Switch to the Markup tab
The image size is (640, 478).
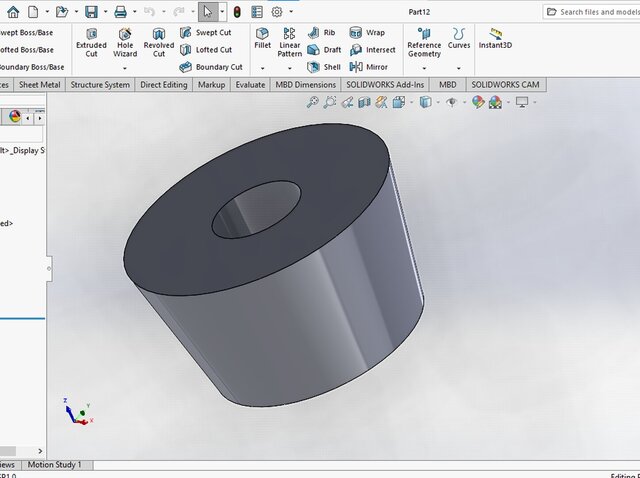pyautogui.click(x=211, y=85)
